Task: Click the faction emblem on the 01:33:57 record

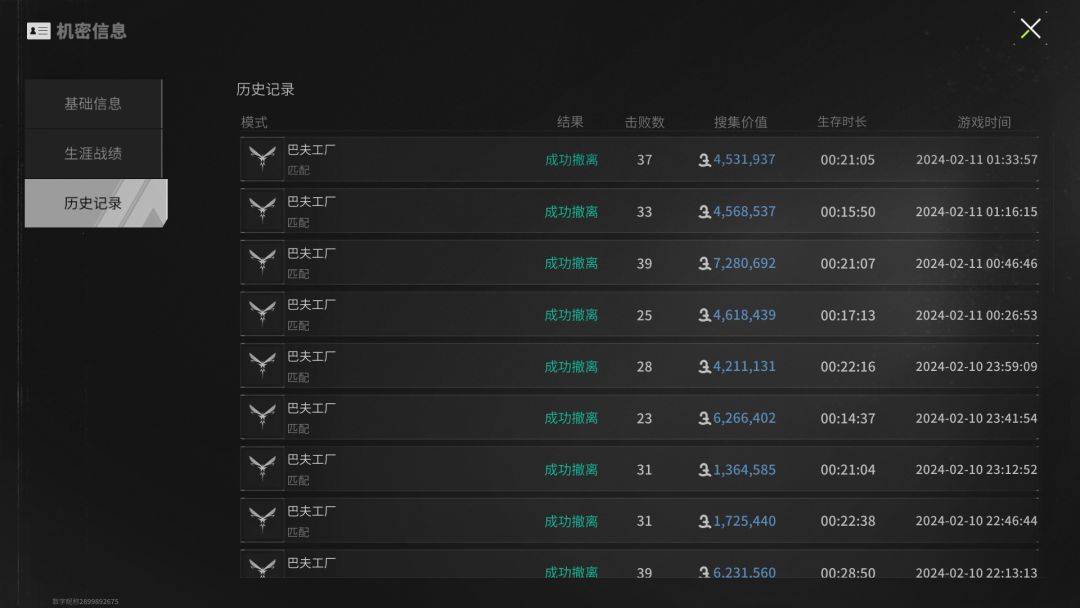Action: [x=262, y=159]
